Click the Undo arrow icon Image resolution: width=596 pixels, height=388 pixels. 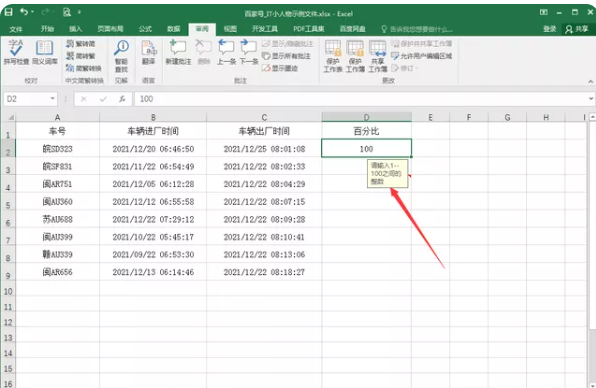click(24, 12)
